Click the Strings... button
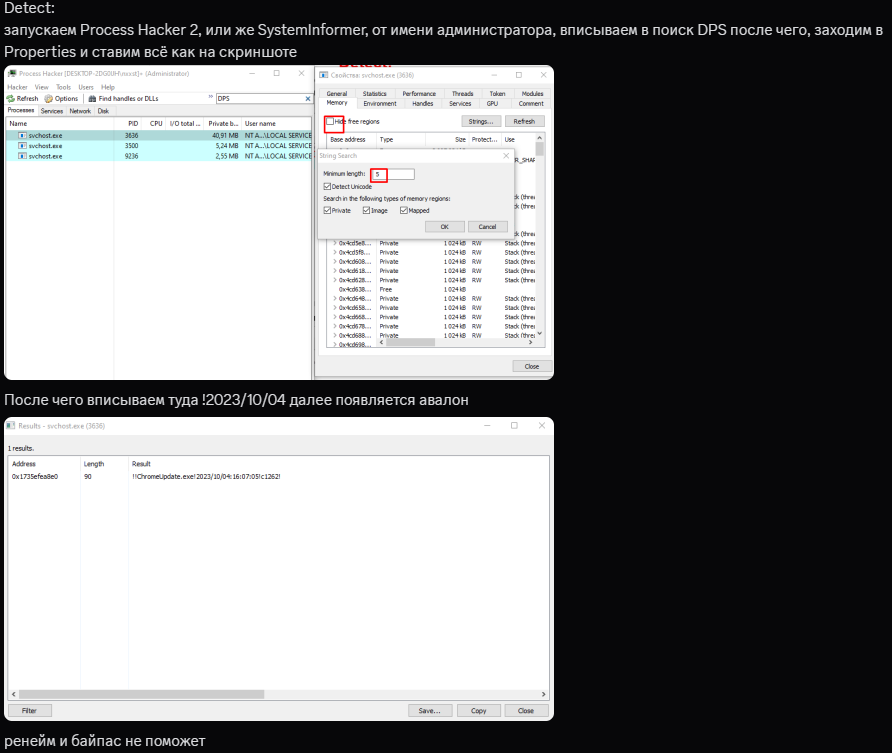892x753 pixels. tap(481, 121)
